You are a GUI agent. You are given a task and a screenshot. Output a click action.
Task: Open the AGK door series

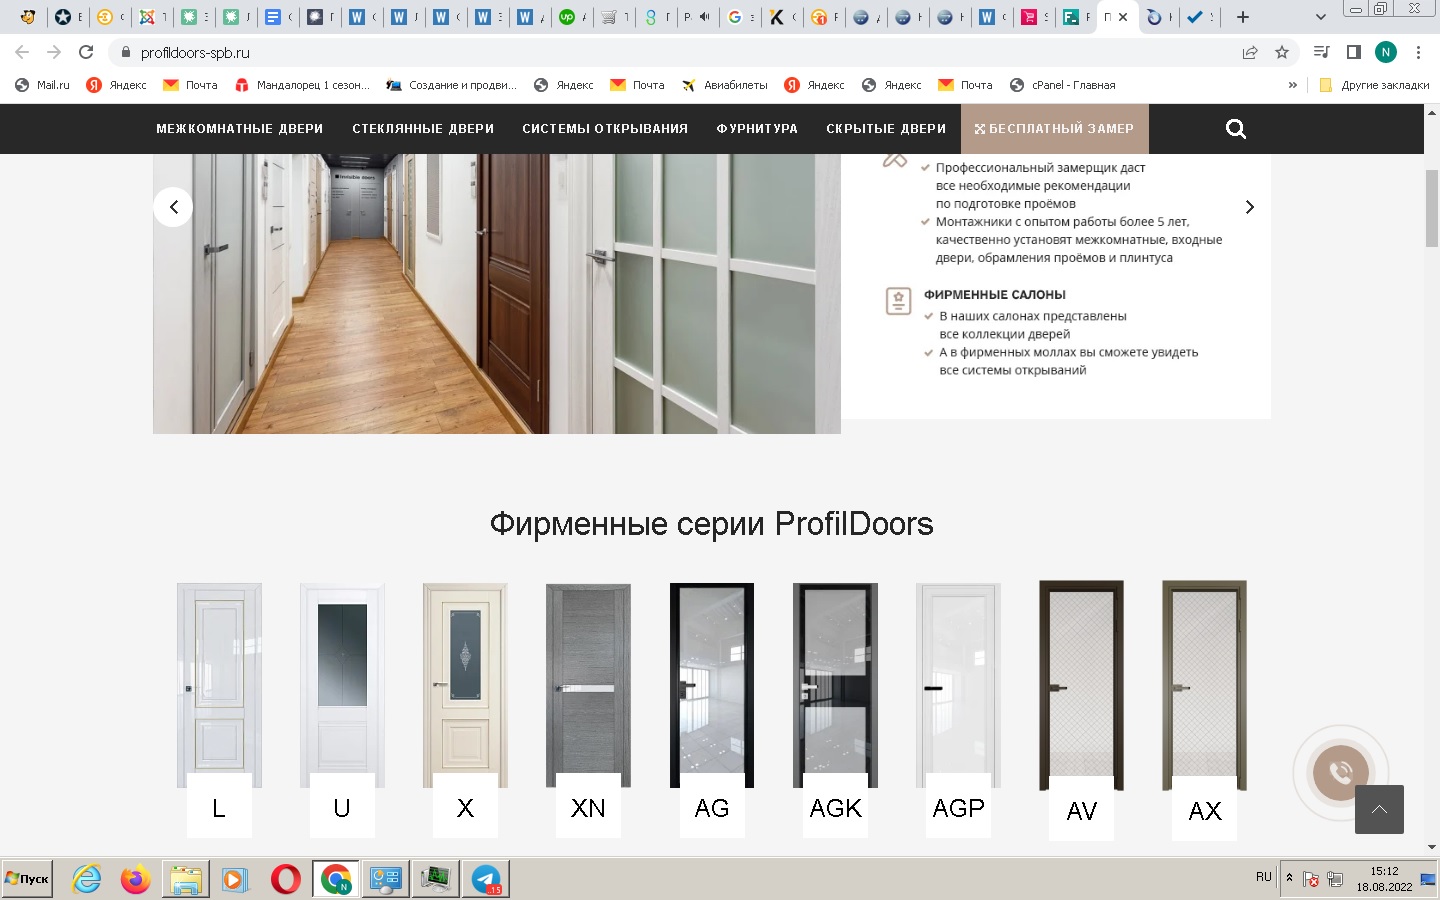(x=835, y=710)
